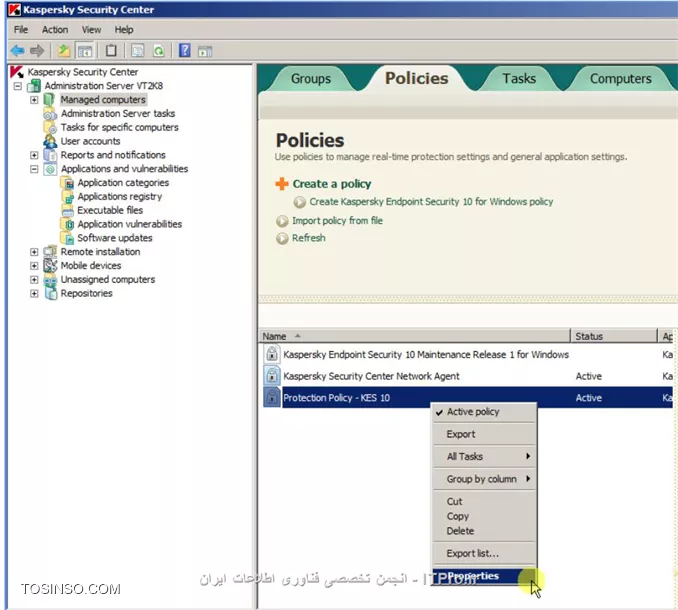Click Import policy from file link
The height and width of the screenshot is (610, 678).
pos(337,220)
